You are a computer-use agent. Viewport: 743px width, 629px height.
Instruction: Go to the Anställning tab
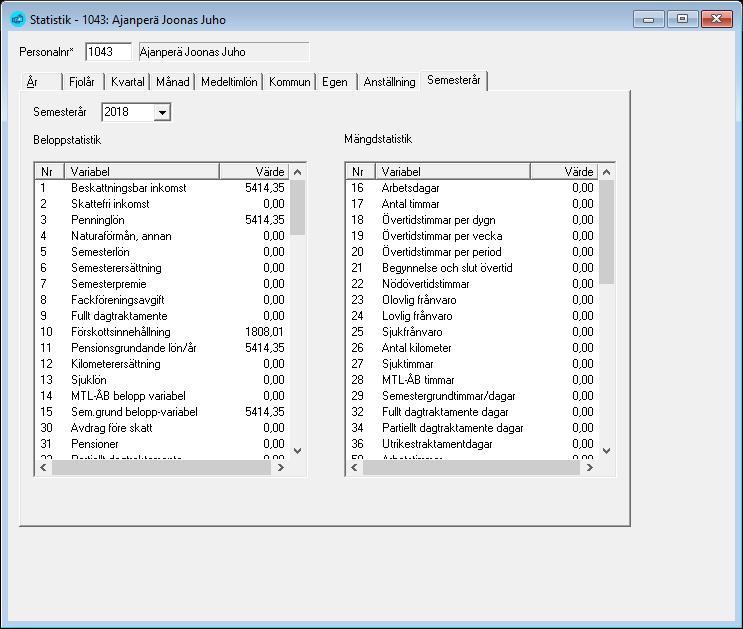click(x=389, y=82)
